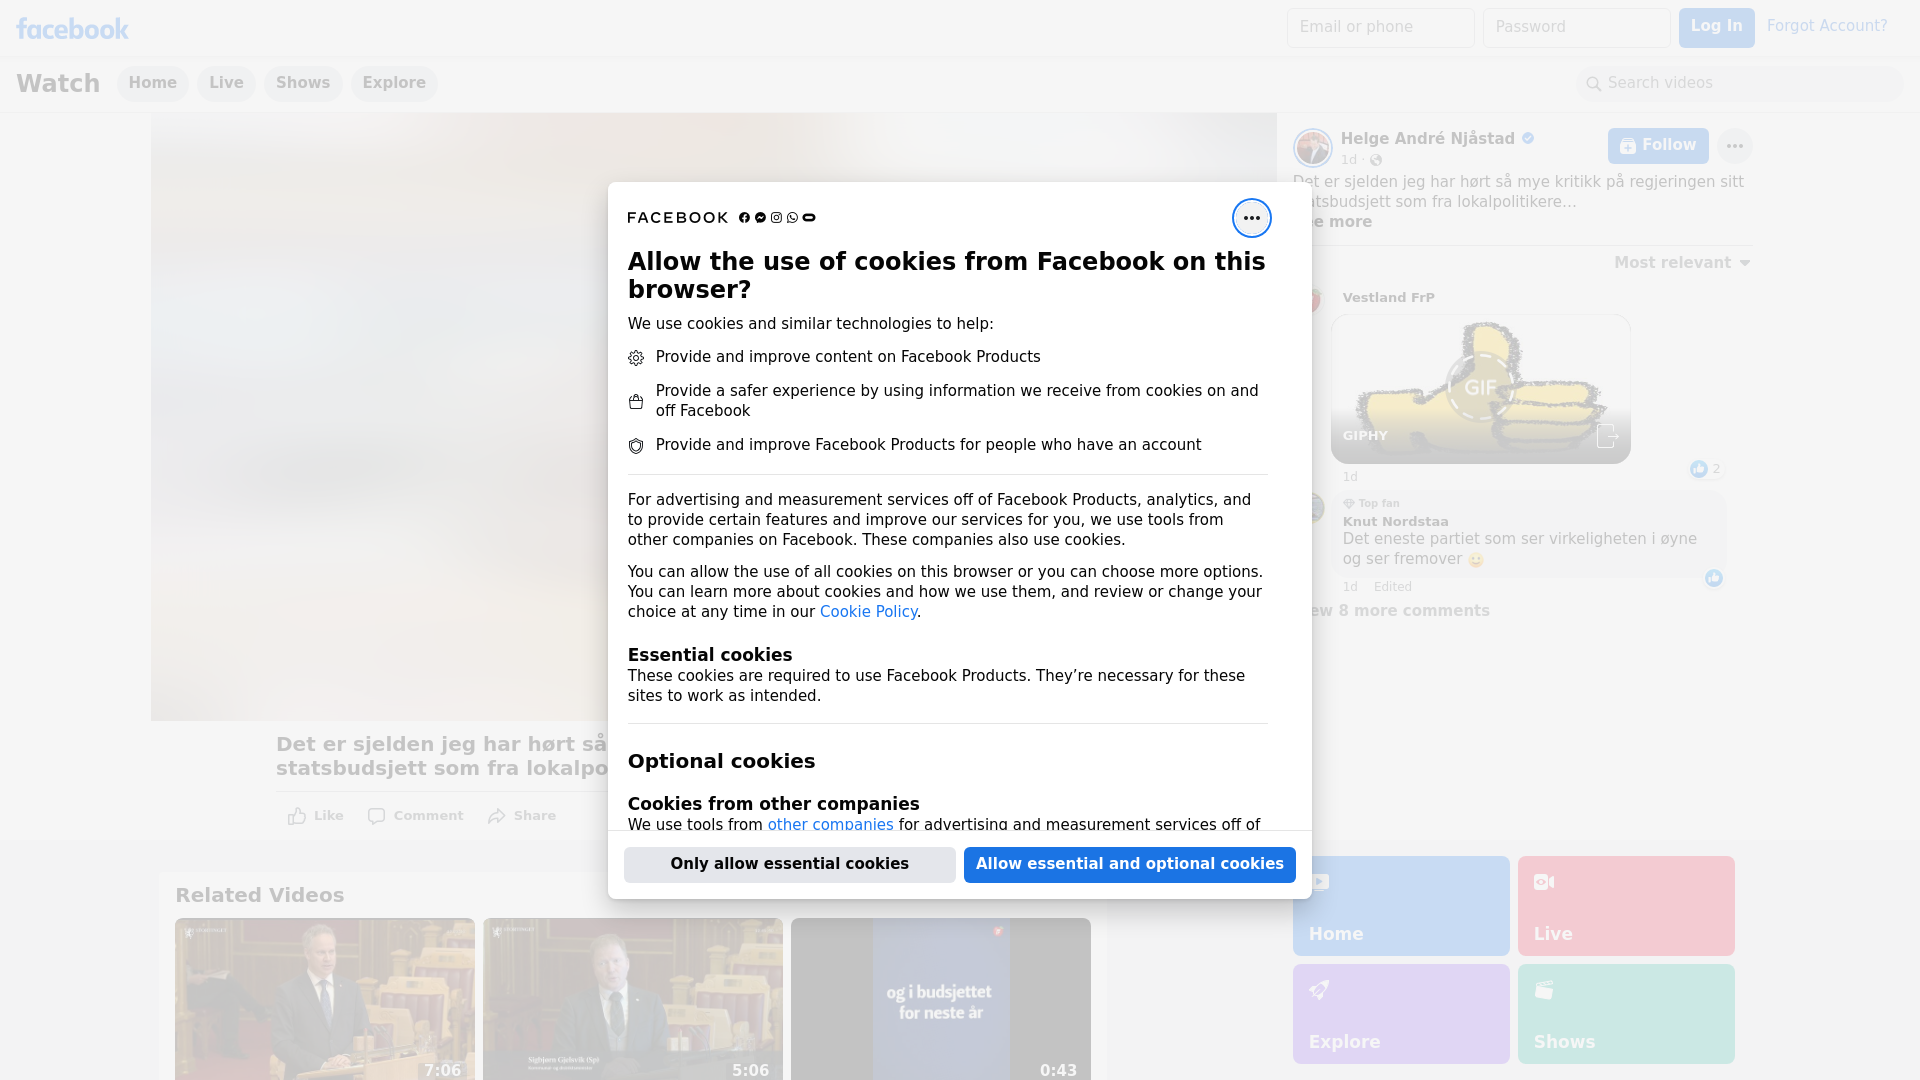
Task: Click the share icon on the GIPHY image
Action: 1606,436
